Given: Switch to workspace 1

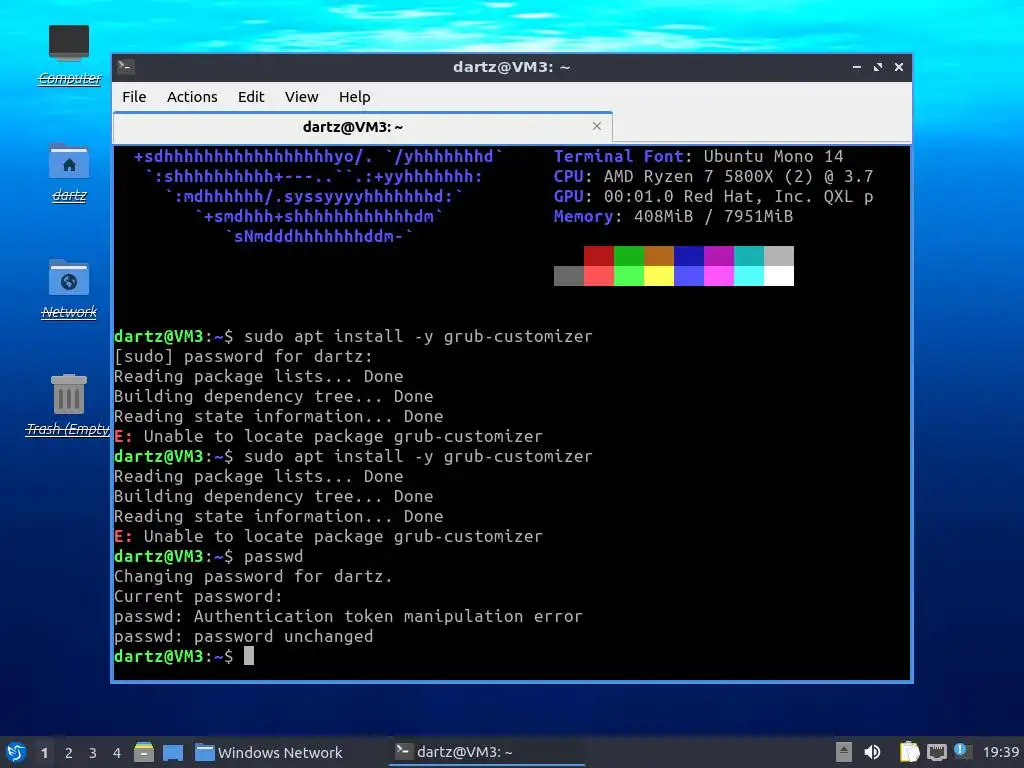Looking at the screenshot, I should (x=44, y=753).
